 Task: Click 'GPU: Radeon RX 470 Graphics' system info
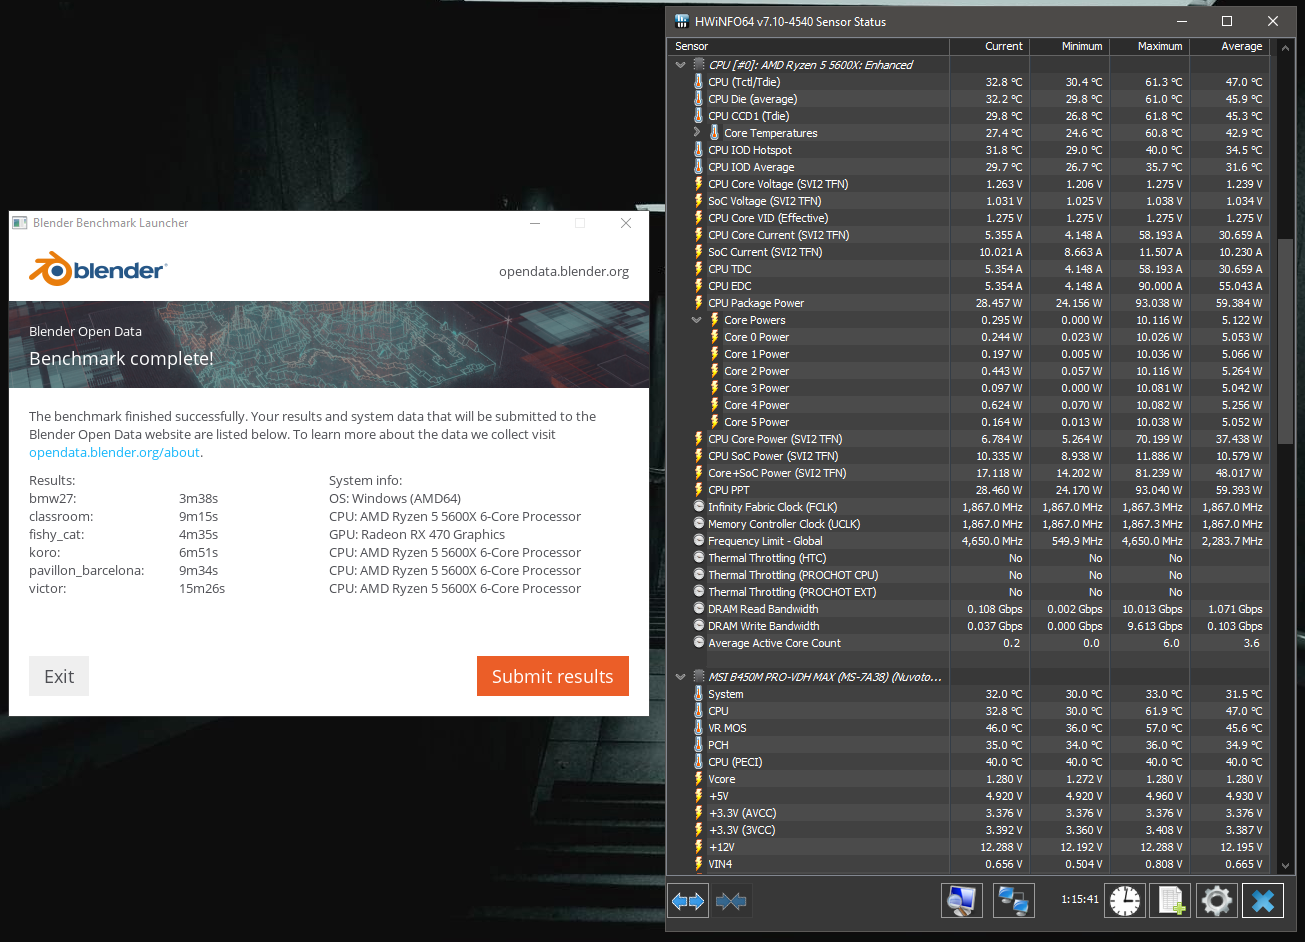pos(417,534)
